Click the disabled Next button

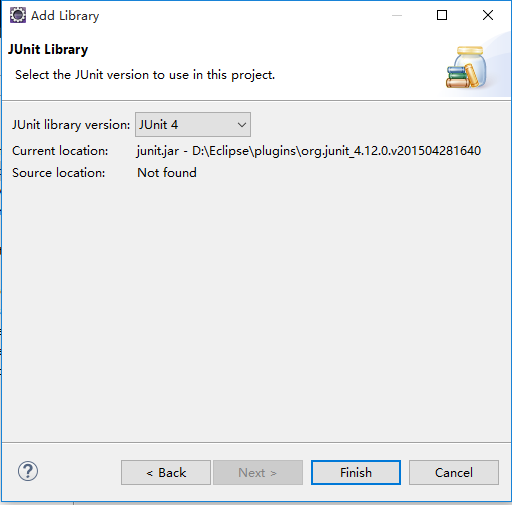[x=258, y=473]
